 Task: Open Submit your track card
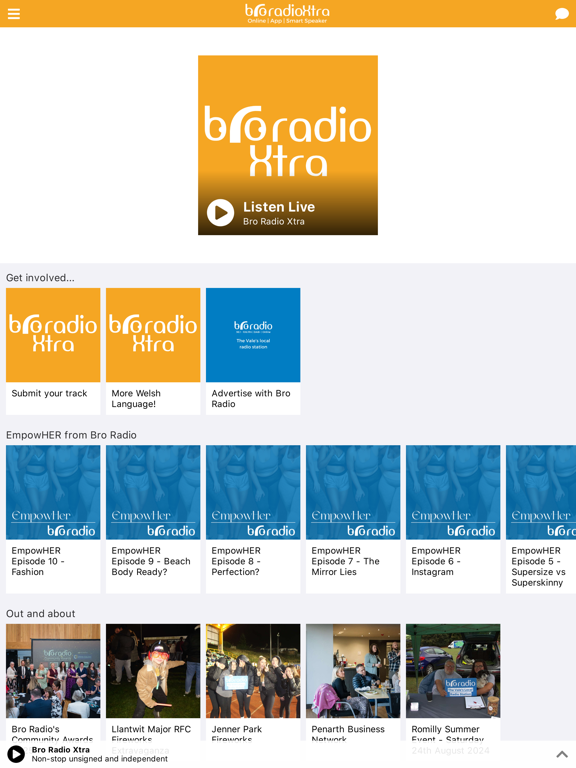coord(53,351)
